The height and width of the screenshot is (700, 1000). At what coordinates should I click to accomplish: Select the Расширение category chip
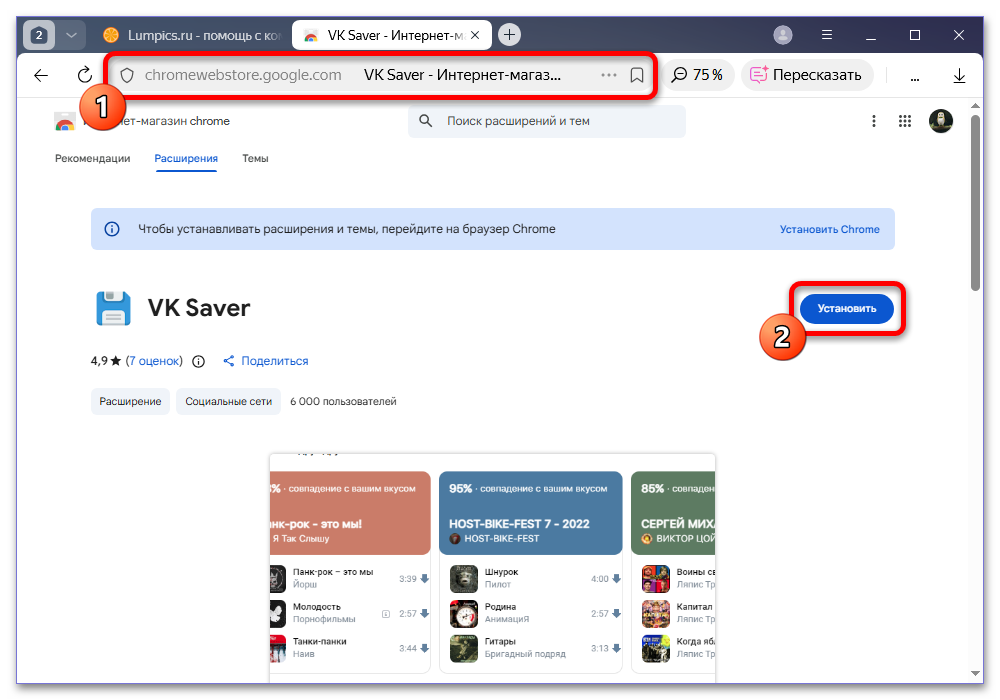click(130, 402)
